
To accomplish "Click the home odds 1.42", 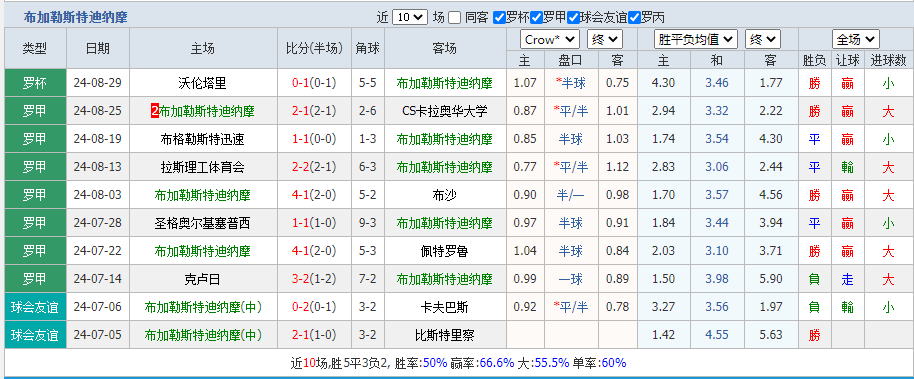I will pos(663,335).
